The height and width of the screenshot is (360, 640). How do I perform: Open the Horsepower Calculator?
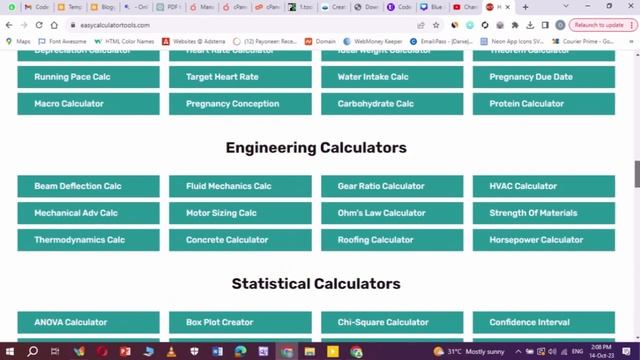[544, 240]
